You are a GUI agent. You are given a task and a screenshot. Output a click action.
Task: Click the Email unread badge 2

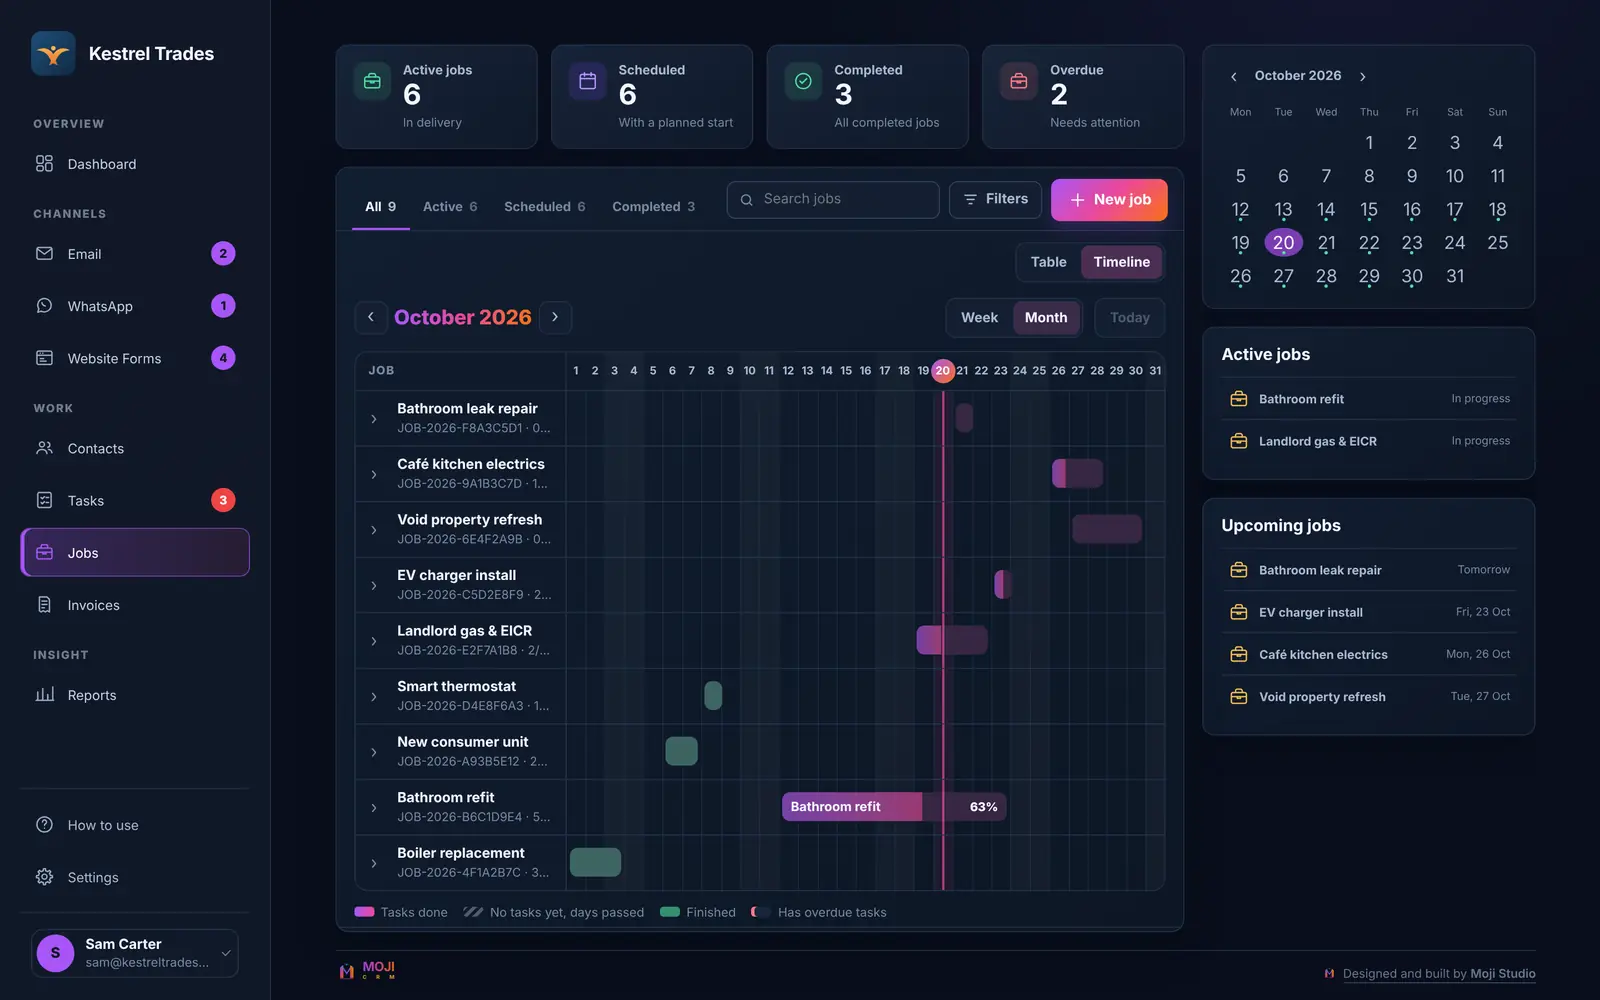[x=223, y=254]
